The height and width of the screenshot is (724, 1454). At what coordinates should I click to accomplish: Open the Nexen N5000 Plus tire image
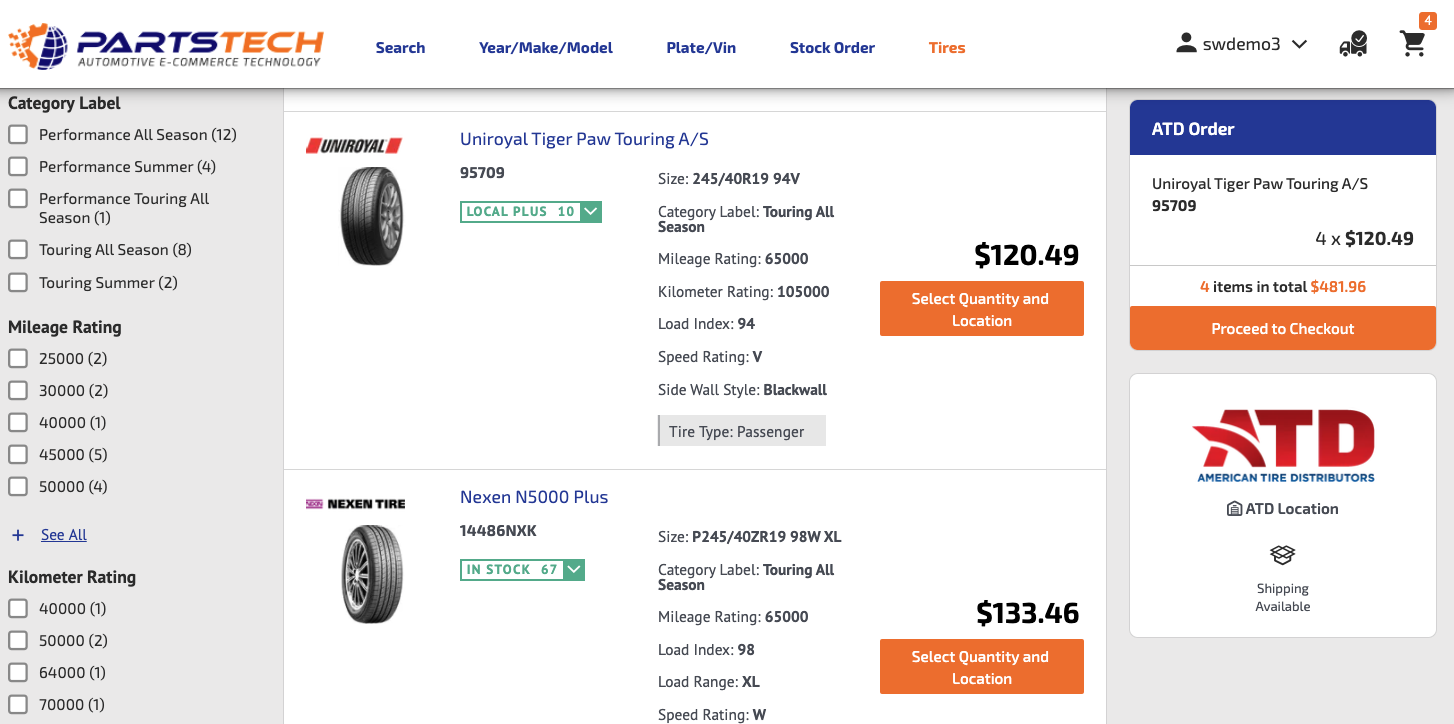coord(371,574)
